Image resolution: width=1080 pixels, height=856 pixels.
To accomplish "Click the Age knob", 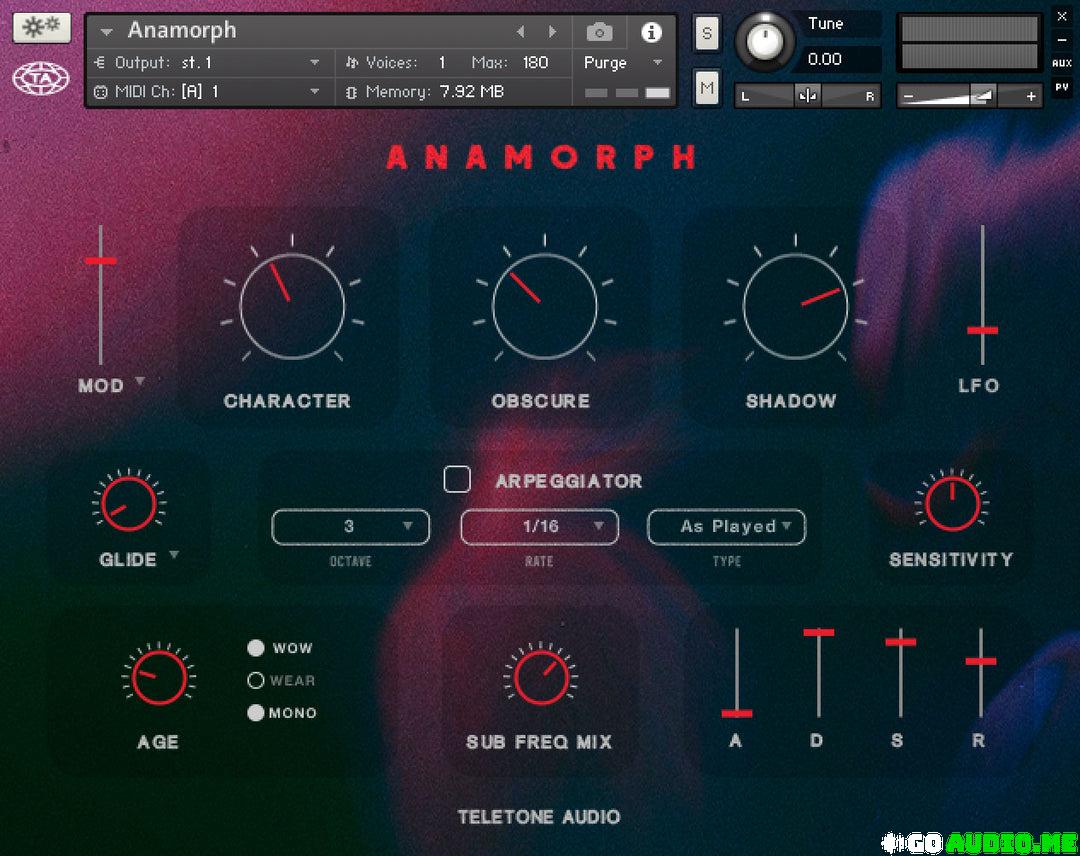I will click(x=159, y=678).
